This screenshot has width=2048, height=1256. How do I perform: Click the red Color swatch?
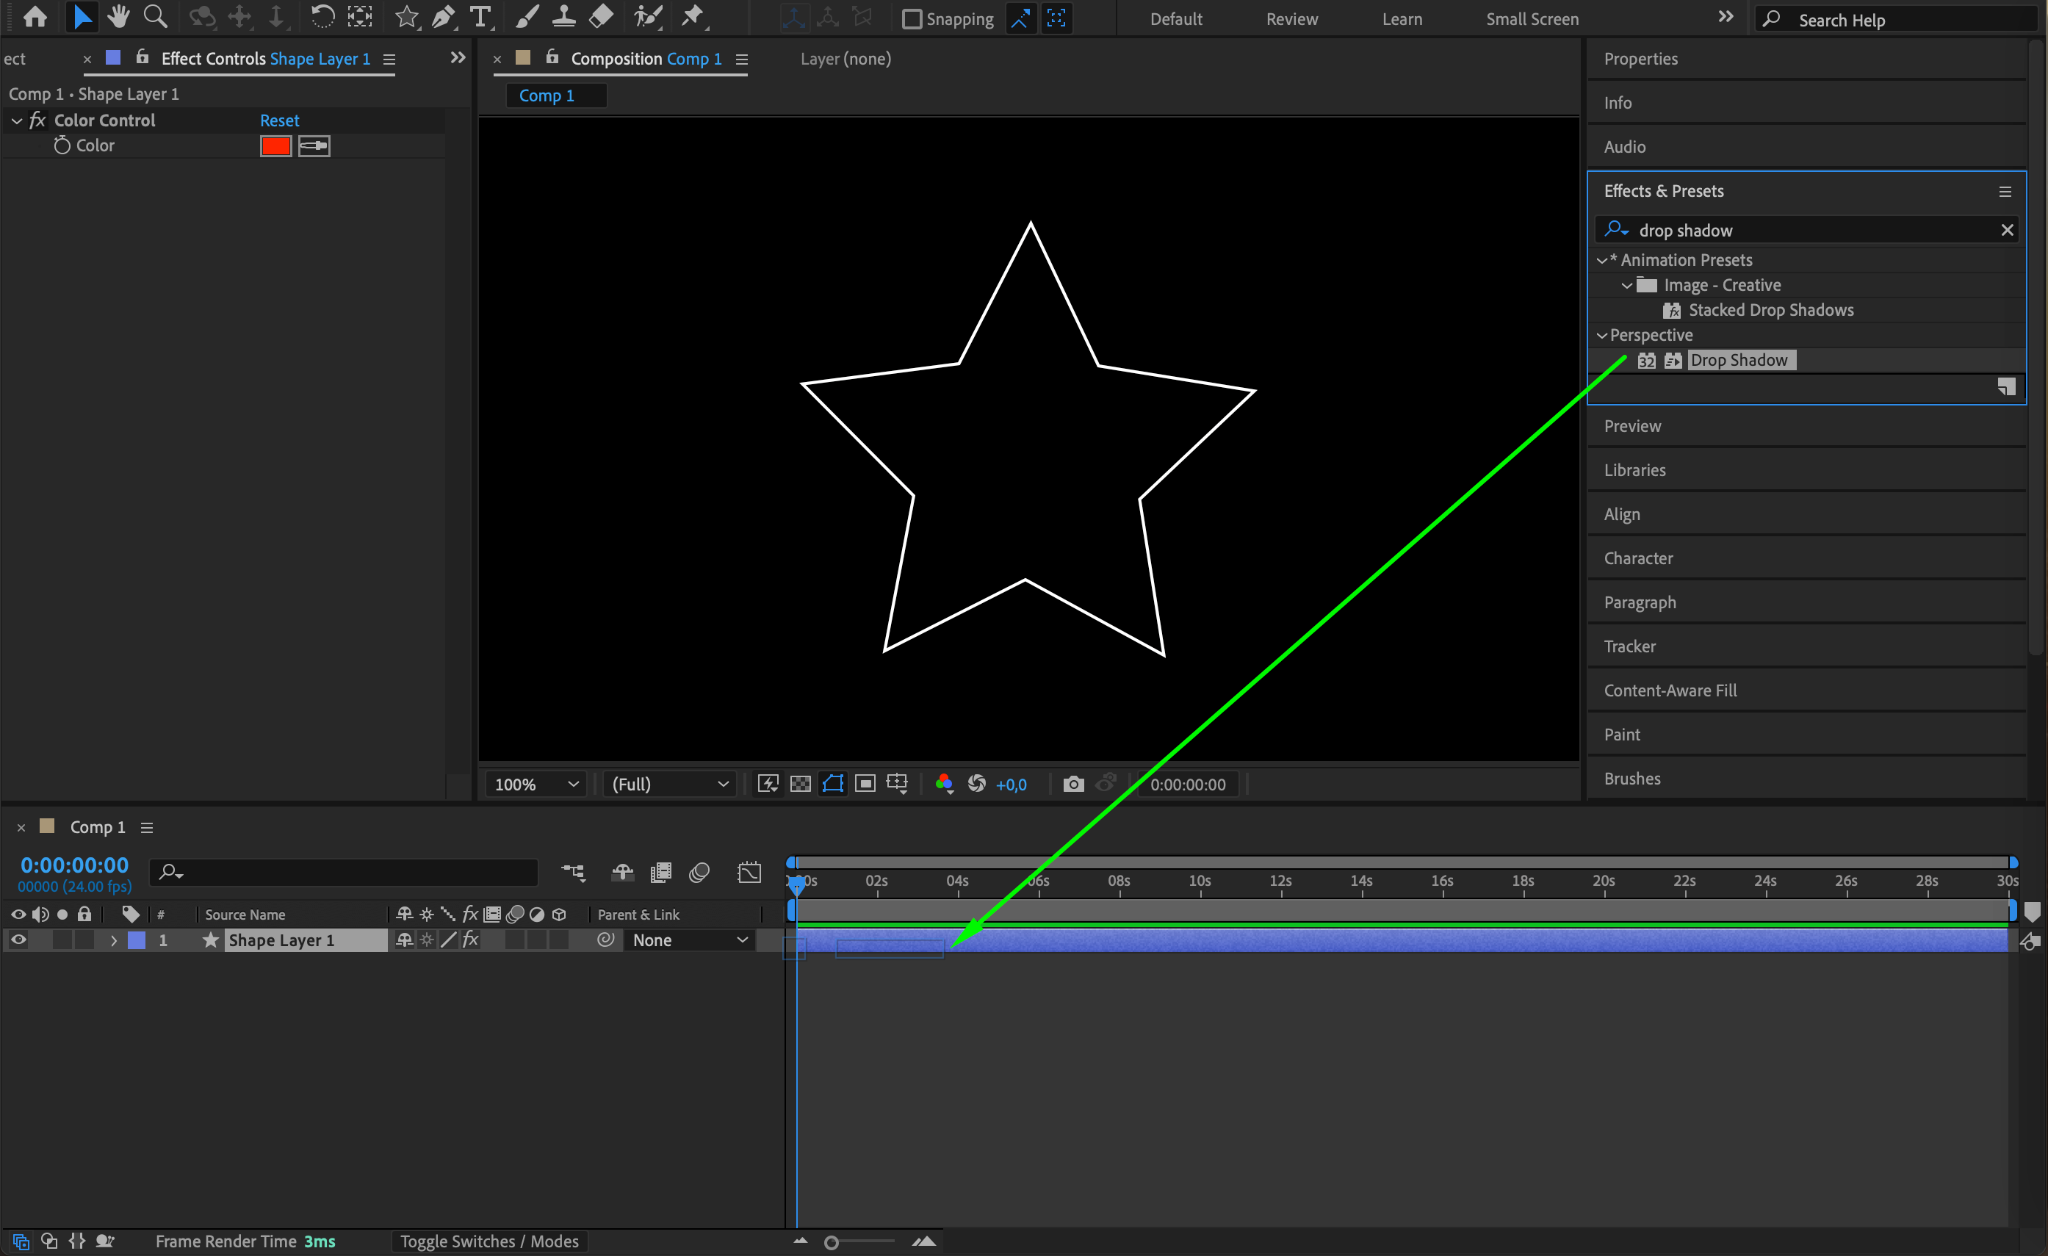click(x=275, y=146)
